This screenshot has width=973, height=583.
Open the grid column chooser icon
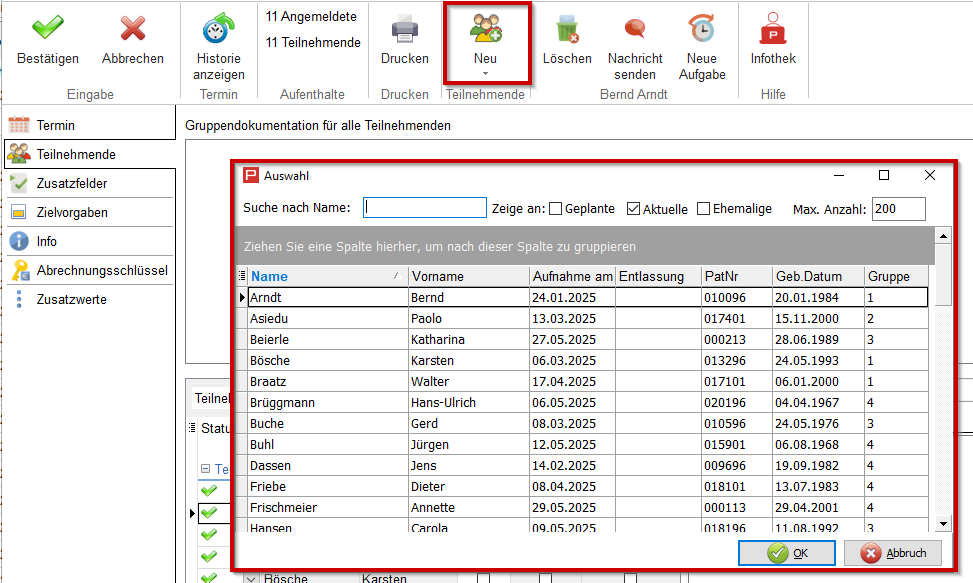coord(240,276)
